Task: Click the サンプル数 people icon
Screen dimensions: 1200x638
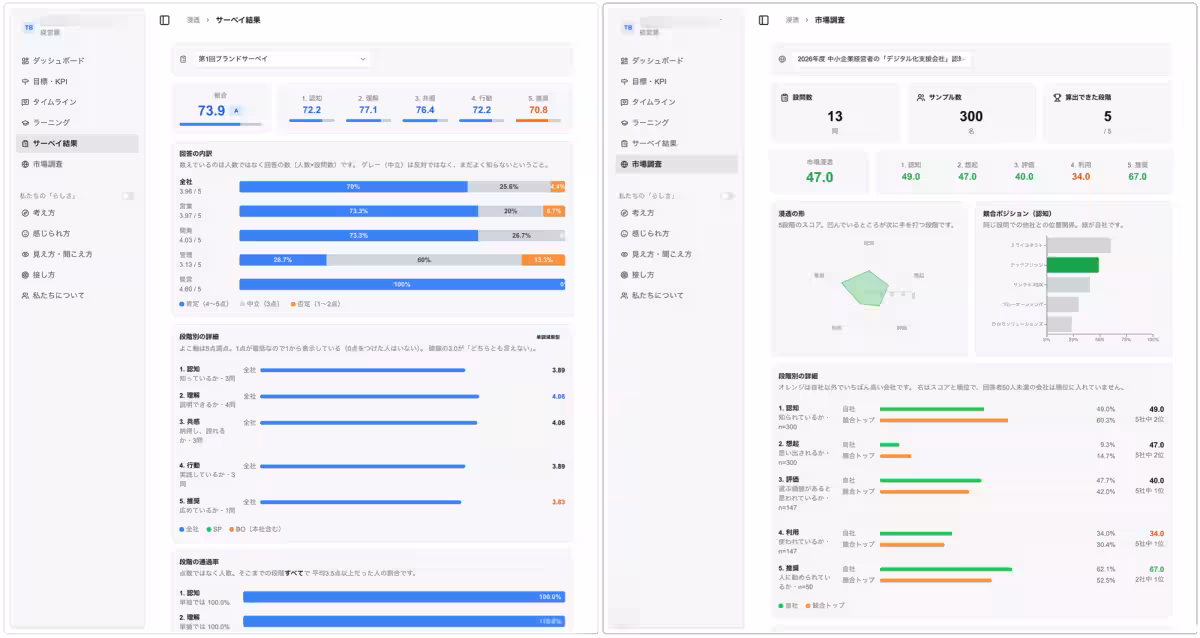Action: (920, 97)
